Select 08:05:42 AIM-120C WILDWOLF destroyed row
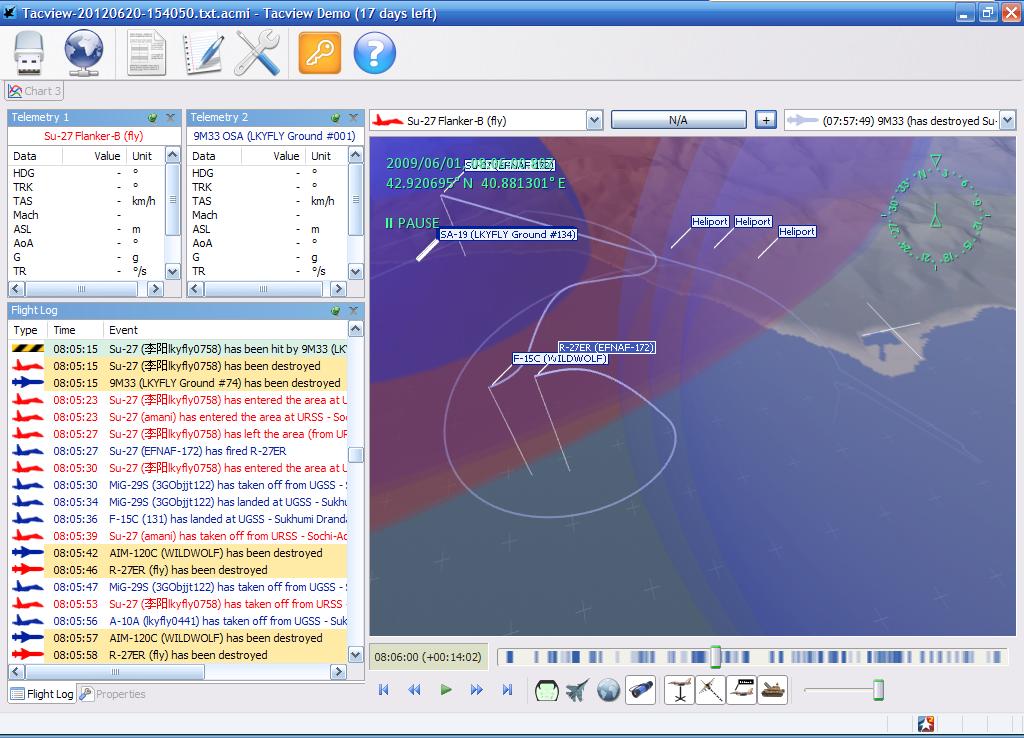Image resolution: width=1024 pixels, height=738 pixels. point(179,553)
